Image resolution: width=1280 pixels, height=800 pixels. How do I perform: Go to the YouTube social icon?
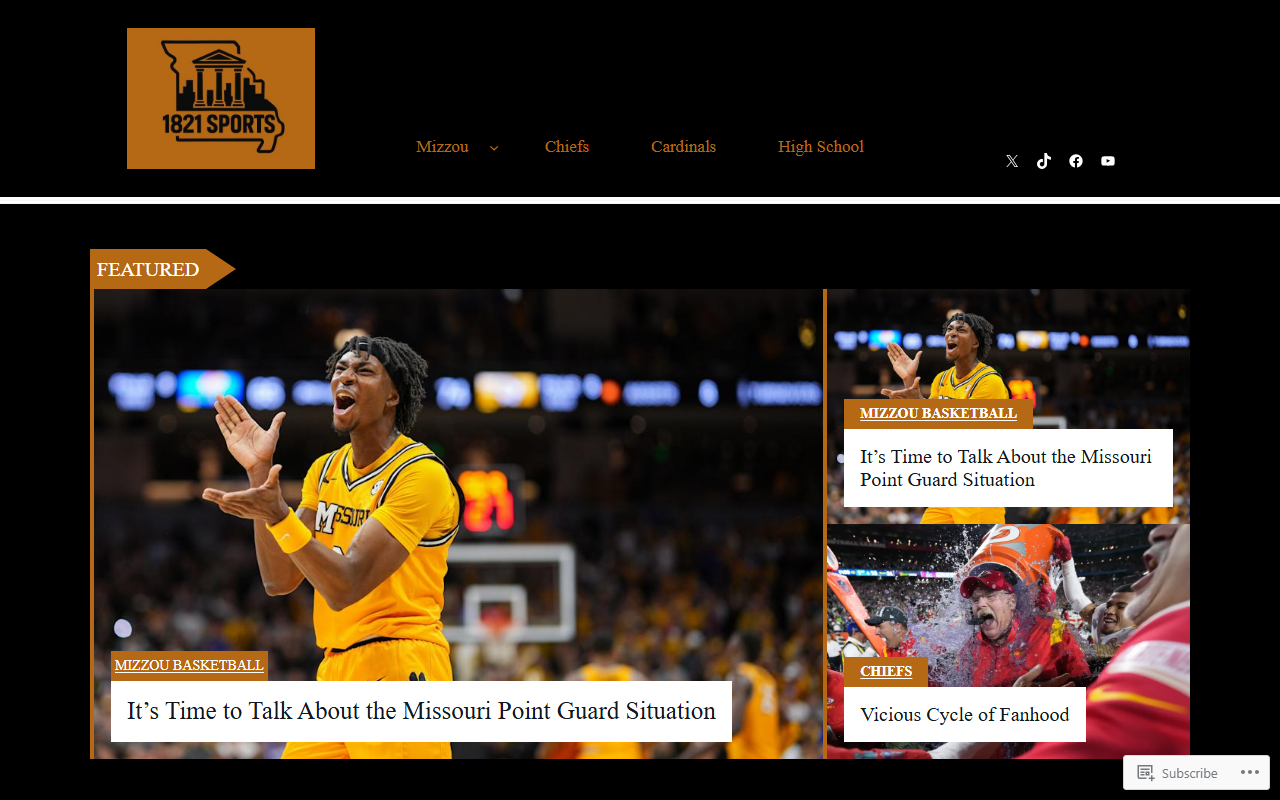[1108, 161]
